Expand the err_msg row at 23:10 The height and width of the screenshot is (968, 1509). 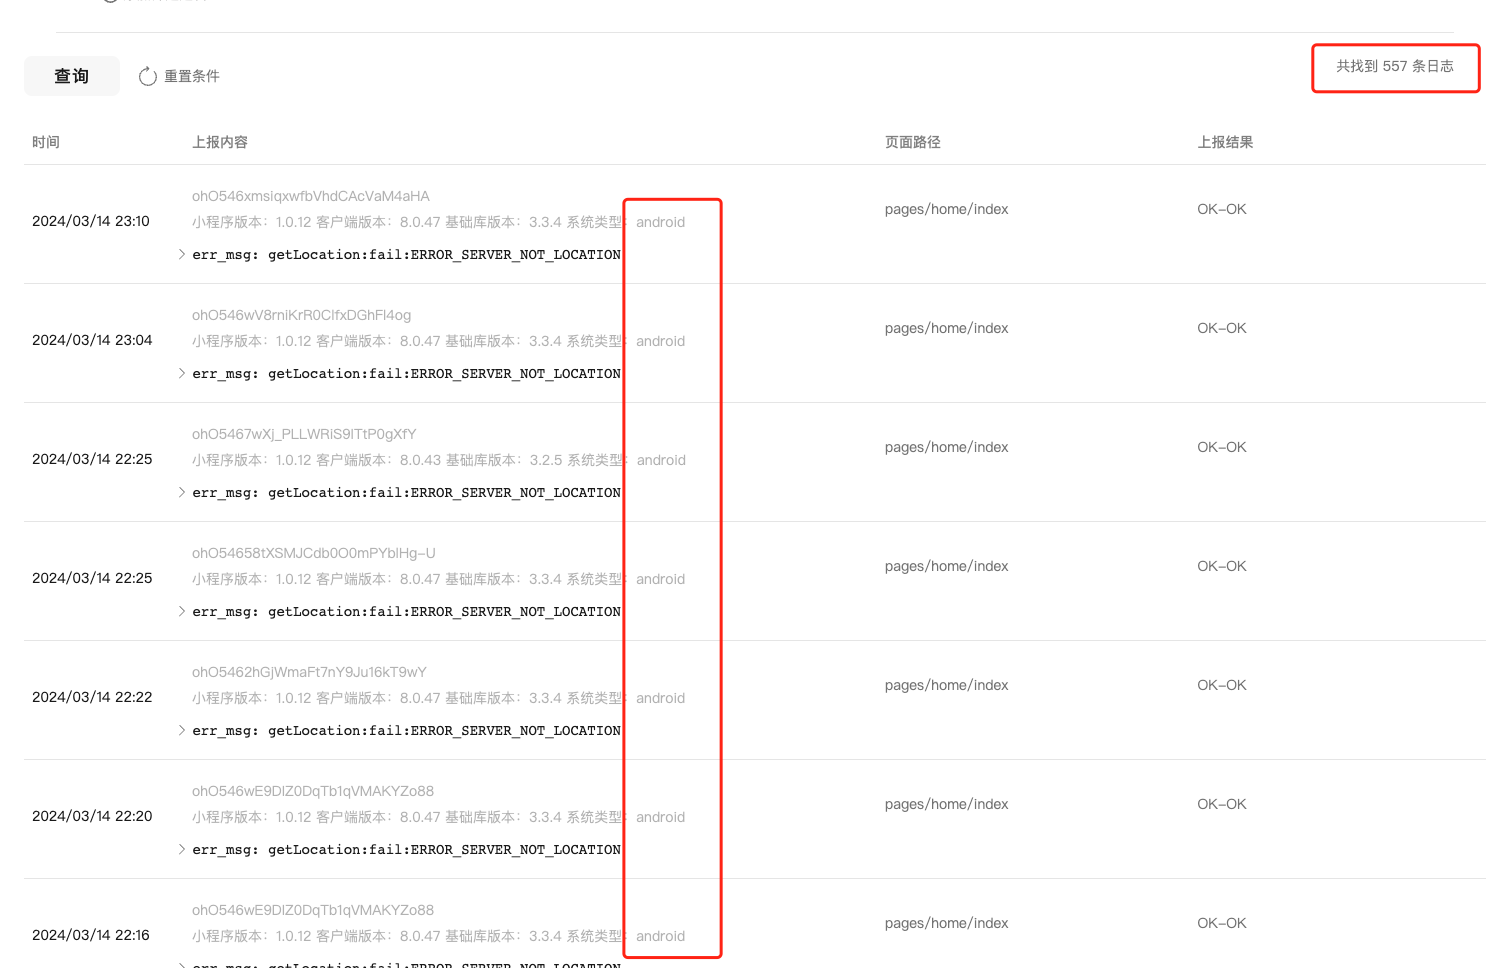[x=182, y=254]
